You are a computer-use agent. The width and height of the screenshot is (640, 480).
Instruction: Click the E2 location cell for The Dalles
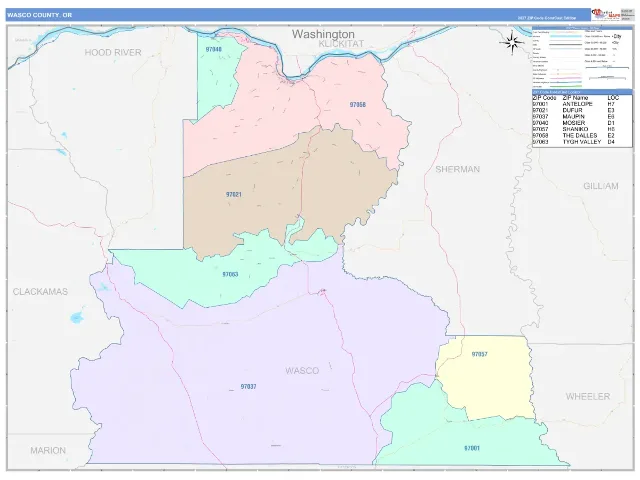click(x=611, y=136)
